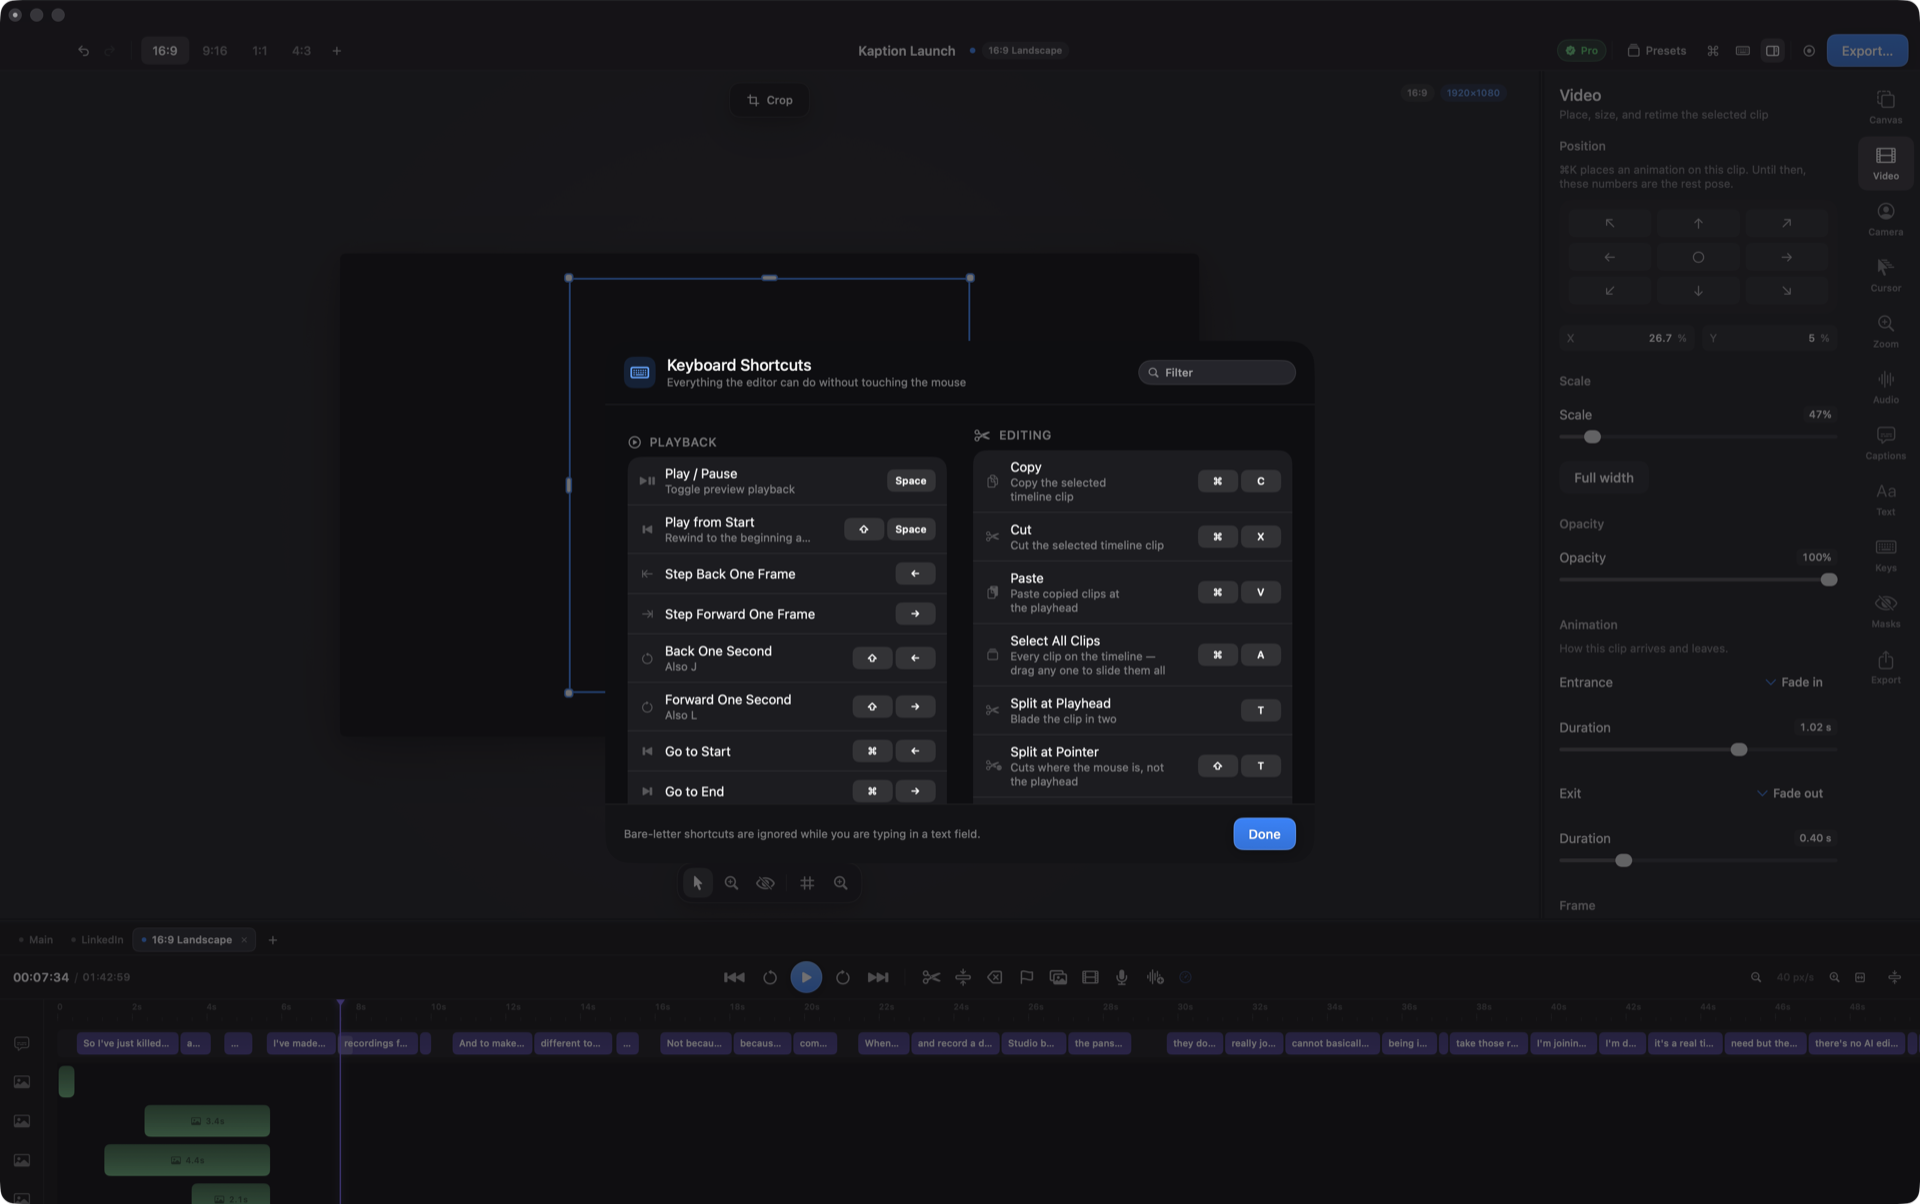Select the pointer tool below preview
1920x1204 pixels.
[x=697, y=883]
